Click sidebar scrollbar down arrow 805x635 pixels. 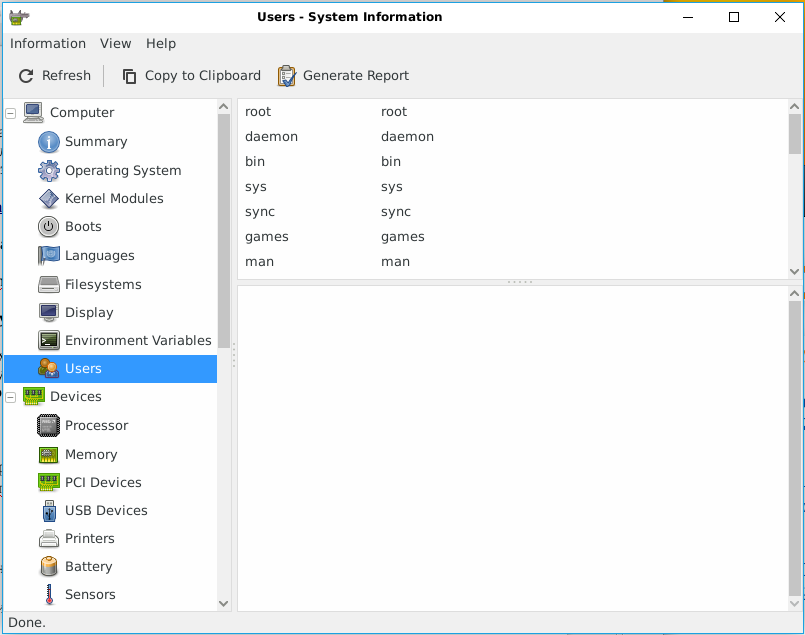(223, 604)
